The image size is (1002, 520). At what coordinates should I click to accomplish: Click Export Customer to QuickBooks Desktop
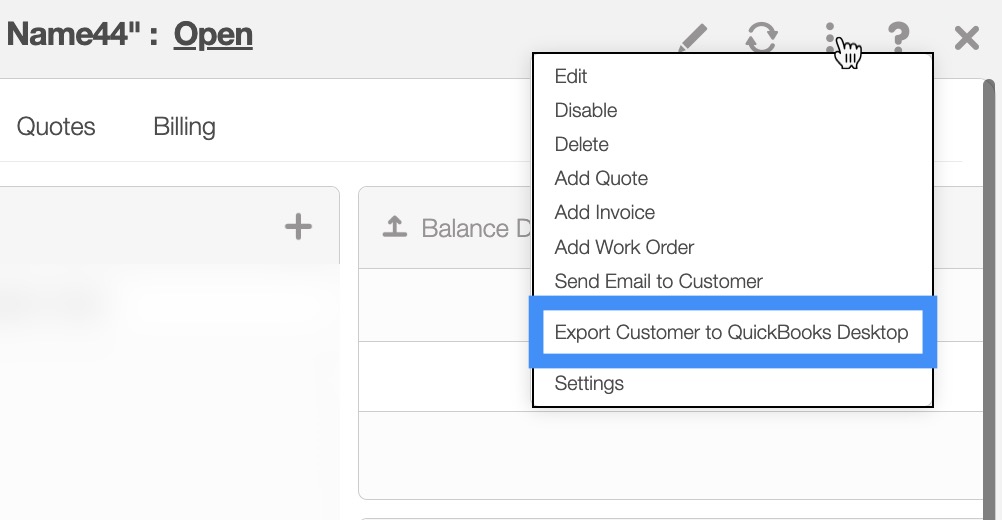click(731, 333)
